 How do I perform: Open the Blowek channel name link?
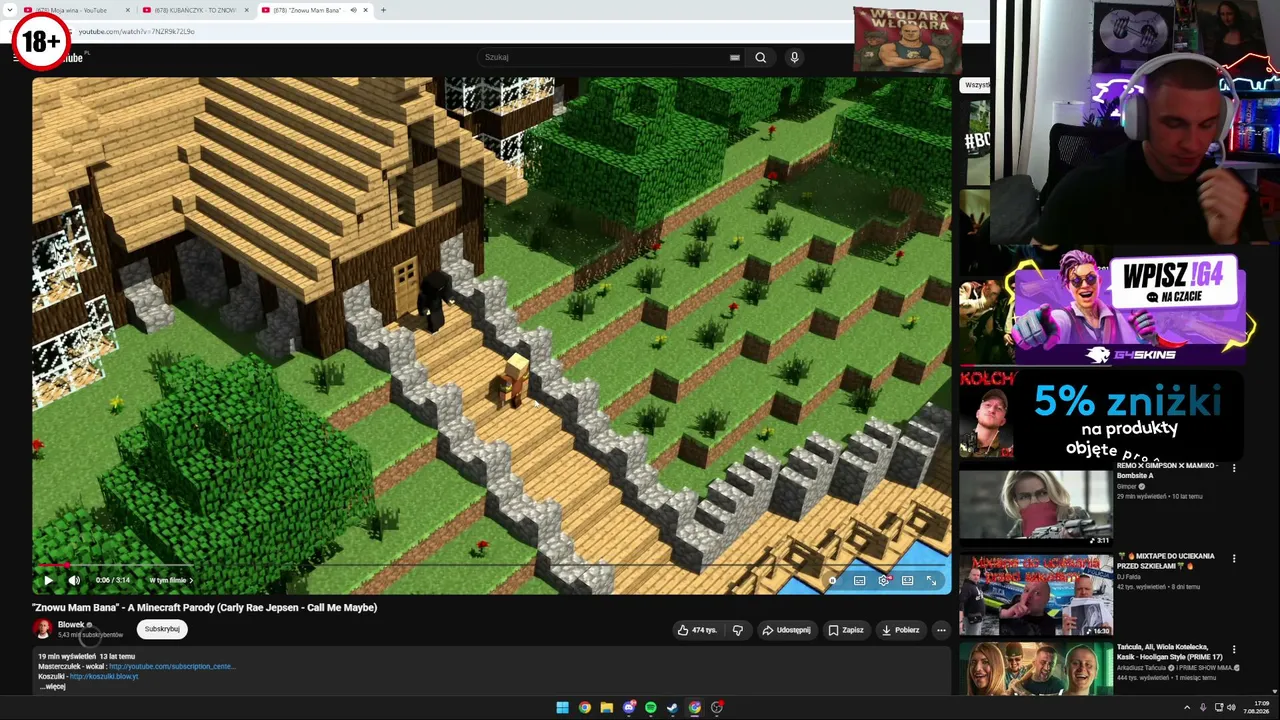click(71, 625)
